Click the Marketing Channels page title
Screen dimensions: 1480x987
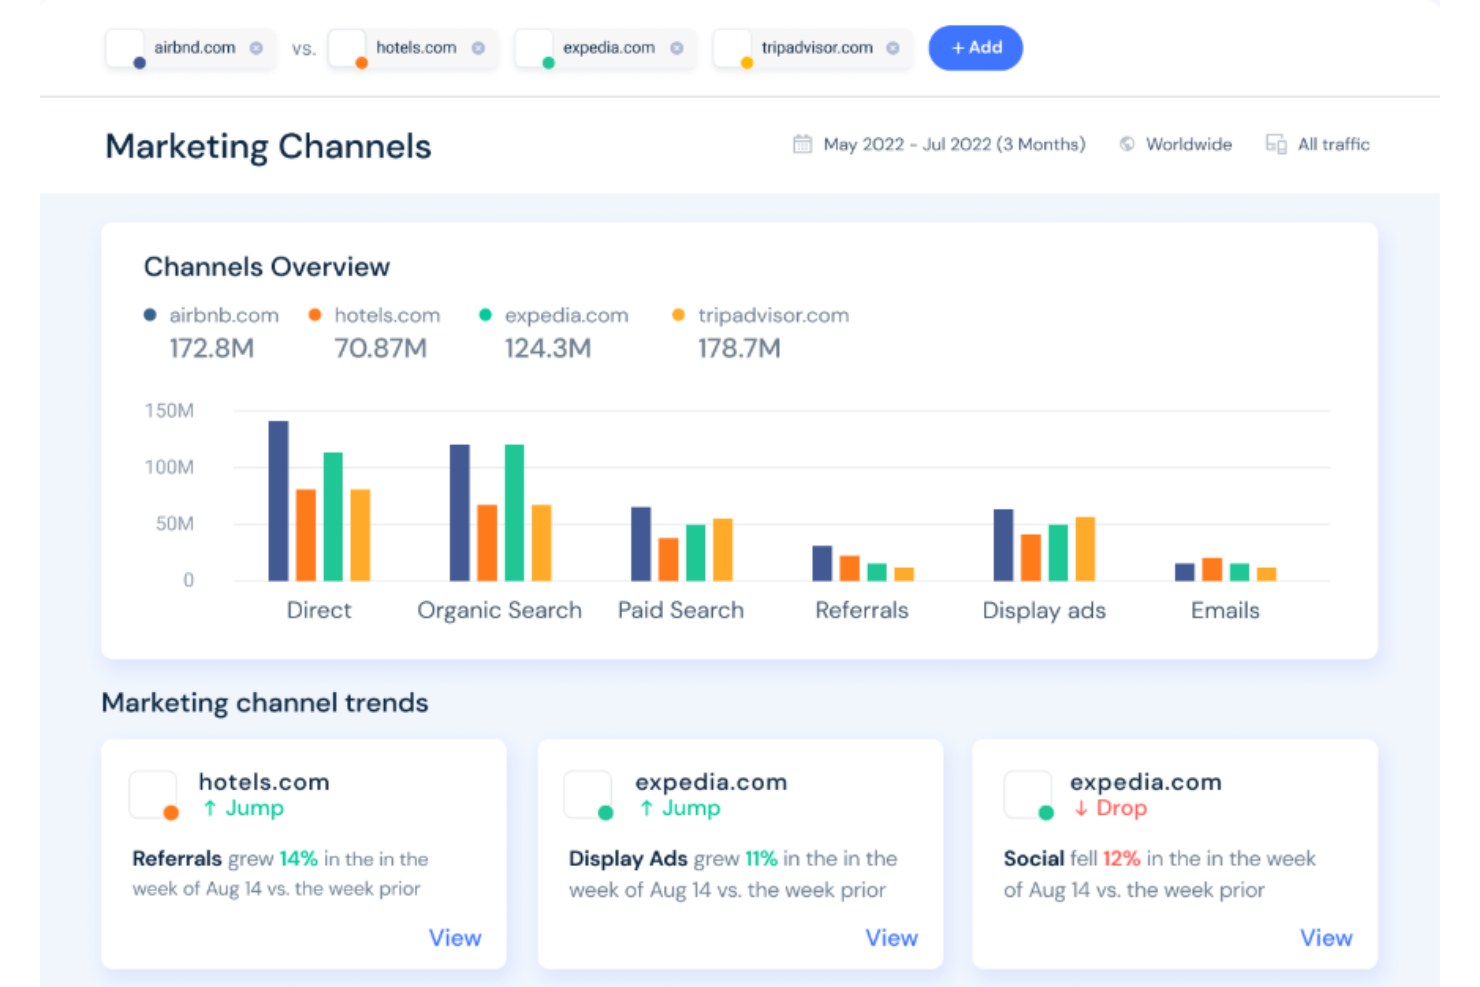point(268,147)
